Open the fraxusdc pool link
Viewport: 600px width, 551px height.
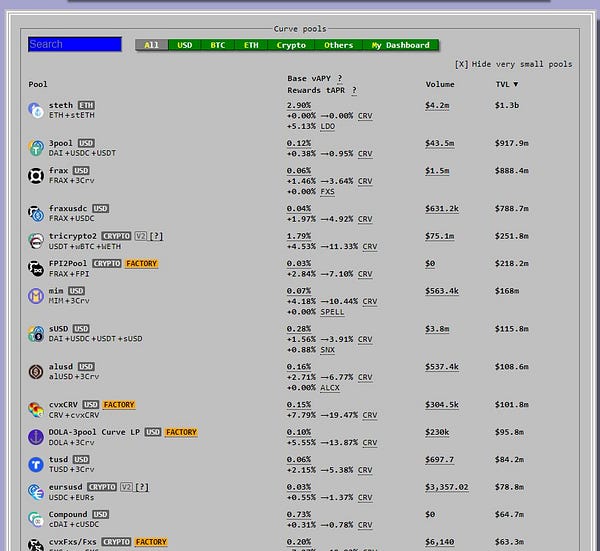tap(68, 209)
